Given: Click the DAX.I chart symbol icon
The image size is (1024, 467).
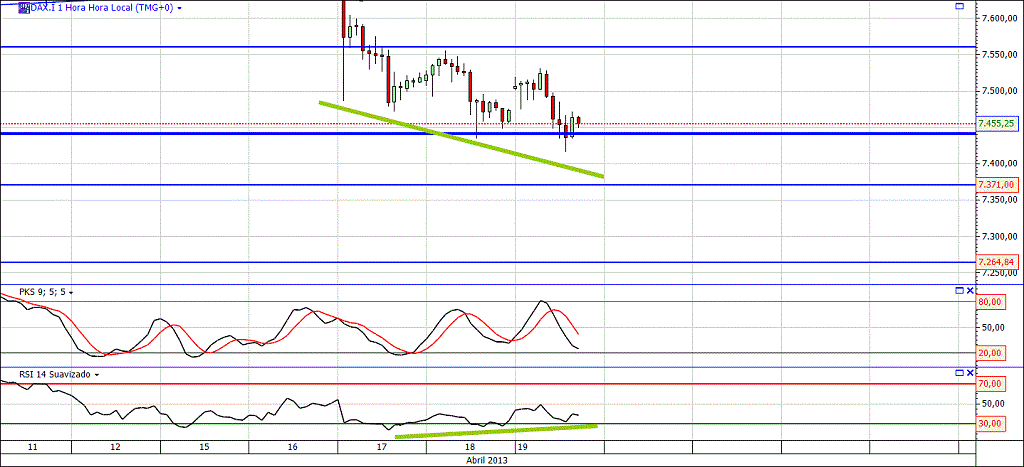Looking at the screenshot, I should (x=23, y=8).
